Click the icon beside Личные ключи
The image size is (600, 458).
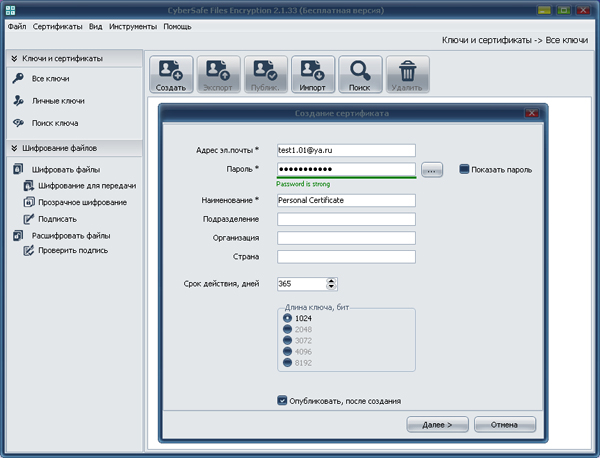click(x=18, y=101)
